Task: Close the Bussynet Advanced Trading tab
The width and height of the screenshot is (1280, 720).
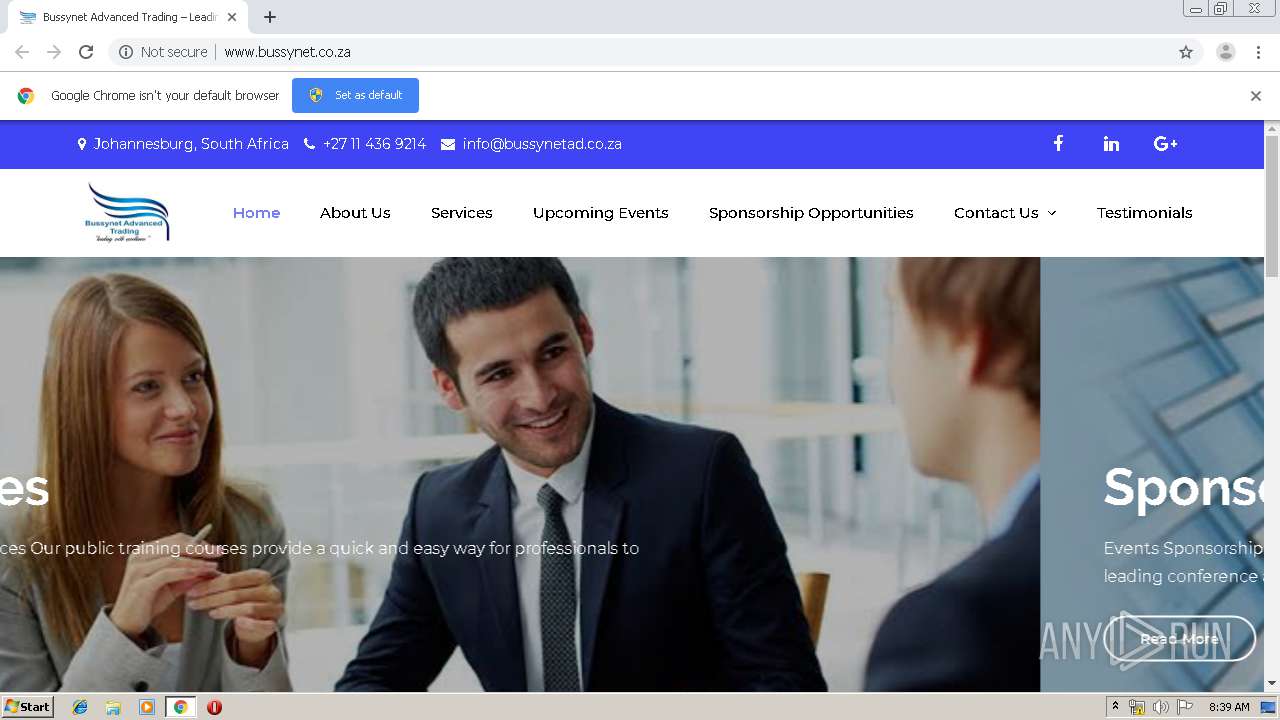Action: pyautogui.click(x=232, y=17)
